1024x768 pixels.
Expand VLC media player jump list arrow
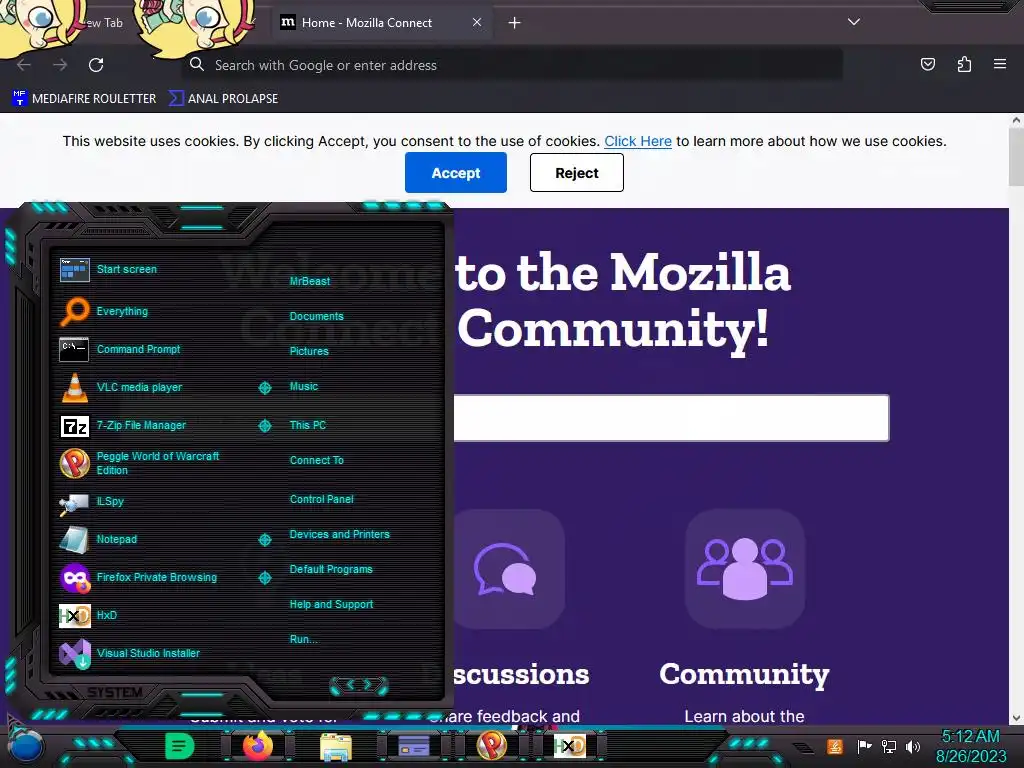[x=264, y=388]
